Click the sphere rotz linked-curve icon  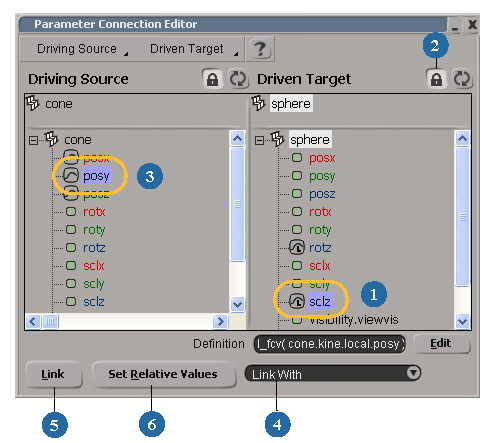pos(296,247)
